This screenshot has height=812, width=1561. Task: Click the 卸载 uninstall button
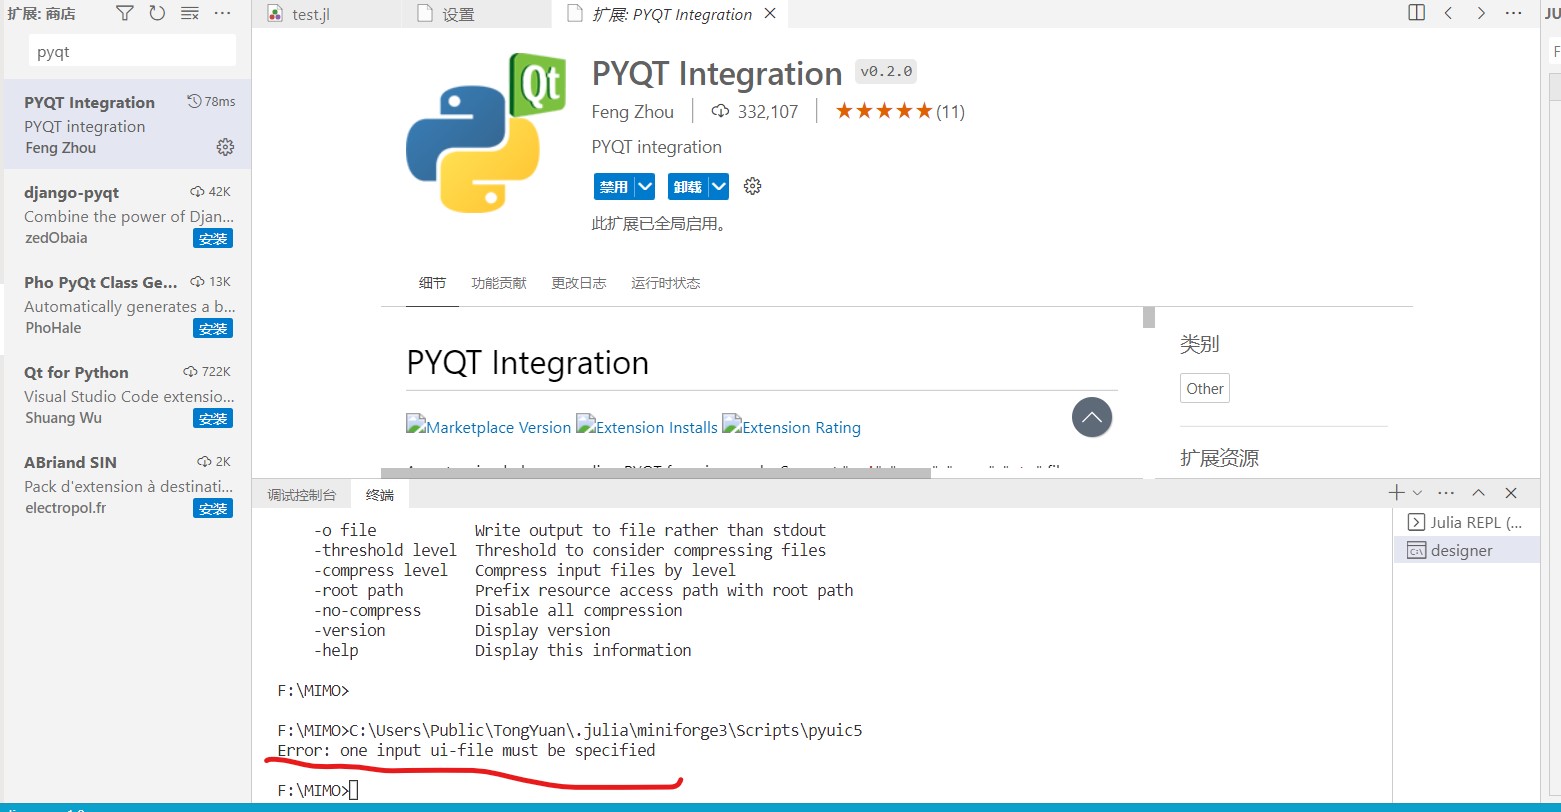tap(687, 186)
